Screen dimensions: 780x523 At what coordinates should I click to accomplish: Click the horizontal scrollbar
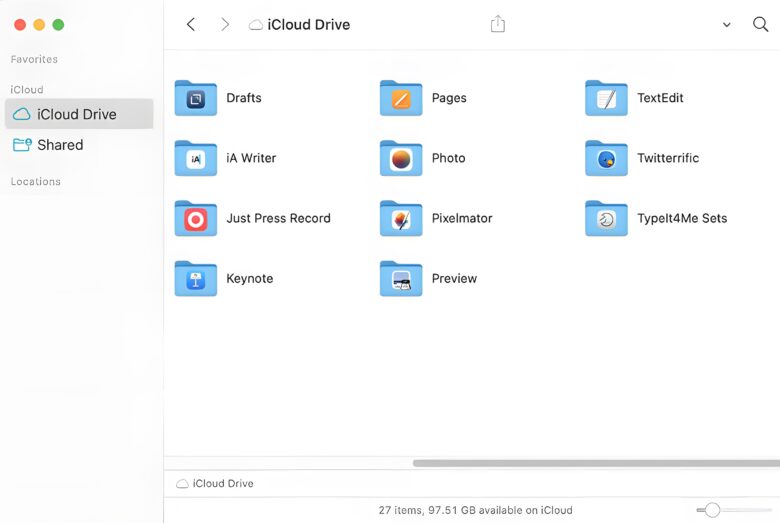(595, 463)
